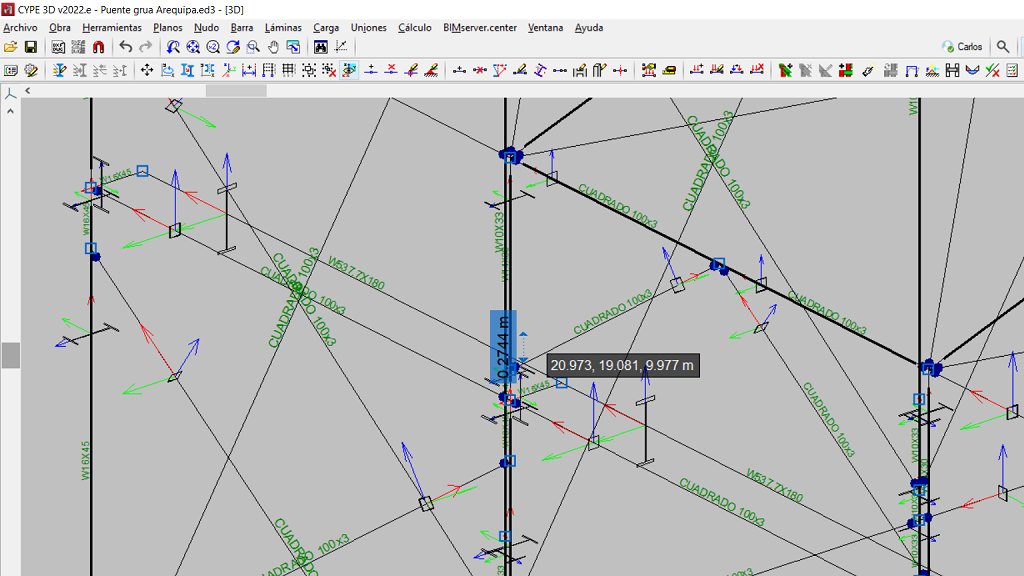This screenshot has height=576, width=1024.
Task: Click the W16X45 label on the left column
Action: [86, 460]
